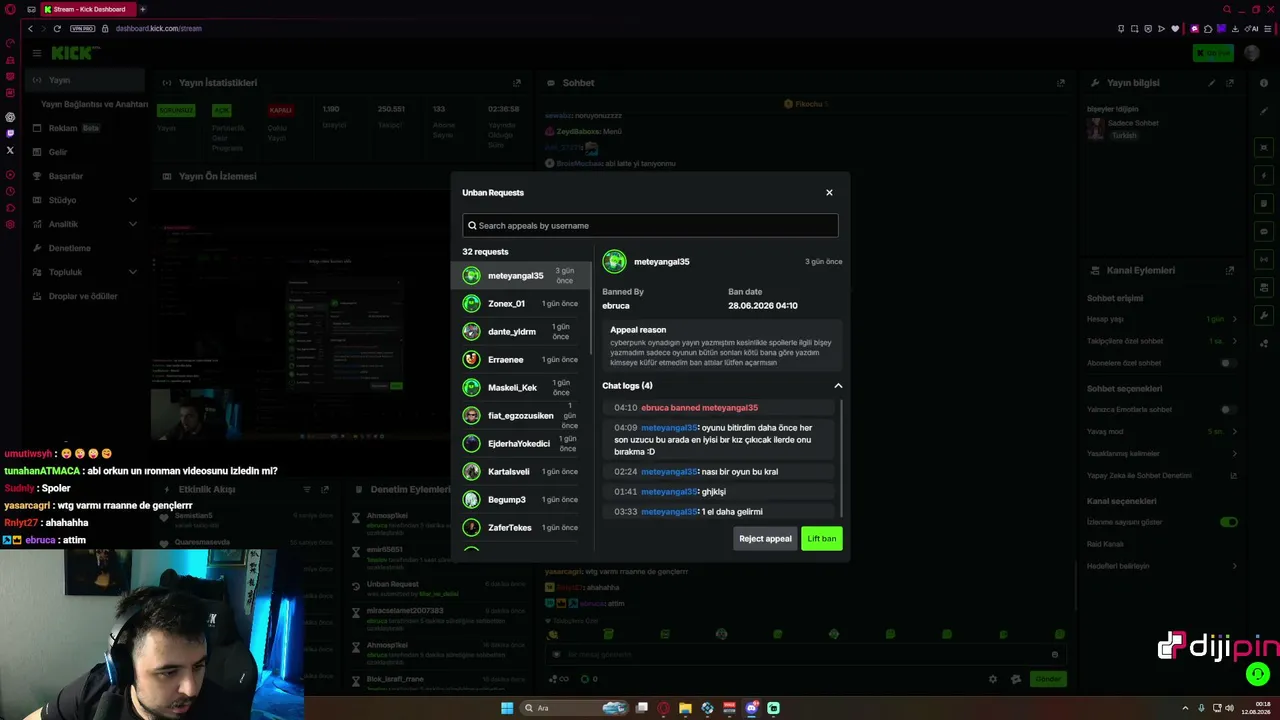Pop out Yayın İstatistikleri panel
This screenshot has height=720, width=1280.
click(517, 83)
